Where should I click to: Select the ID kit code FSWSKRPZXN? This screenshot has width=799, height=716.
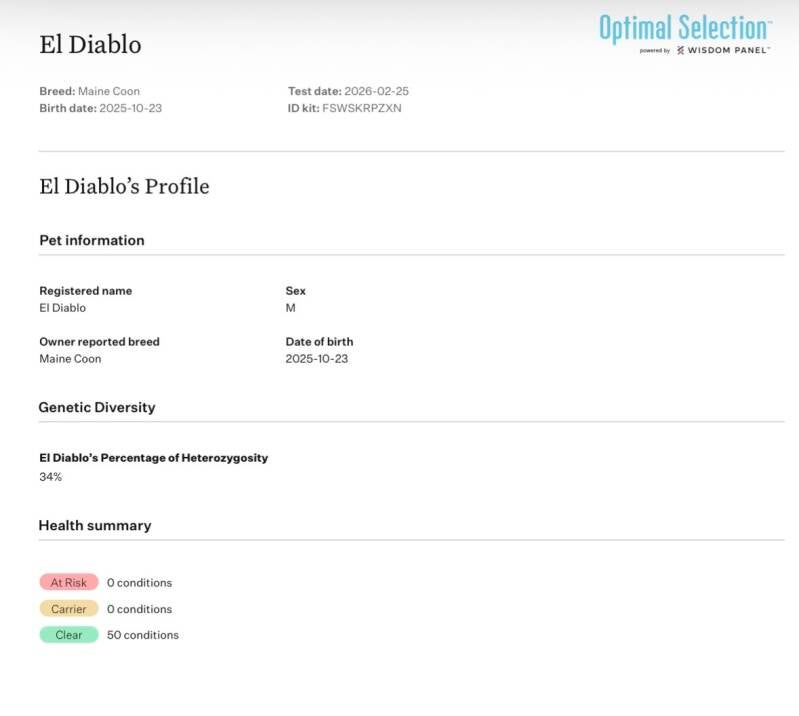(x=361, y=108)
